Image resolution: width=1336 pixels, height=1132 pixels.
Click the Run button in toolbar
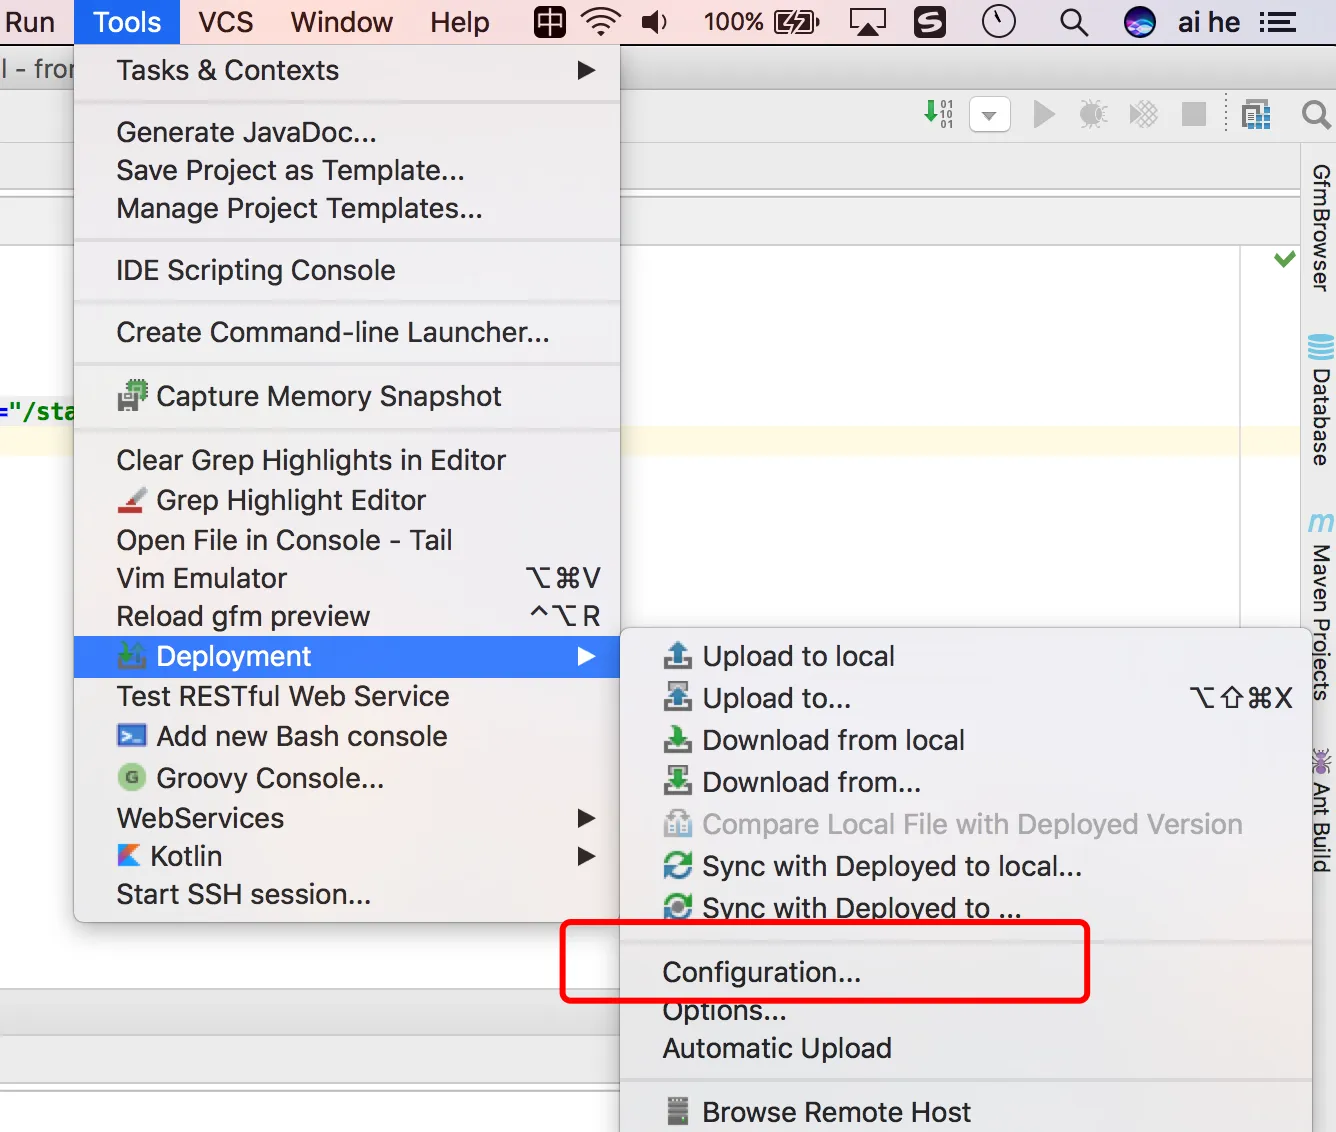click(x=1043, y=115)
